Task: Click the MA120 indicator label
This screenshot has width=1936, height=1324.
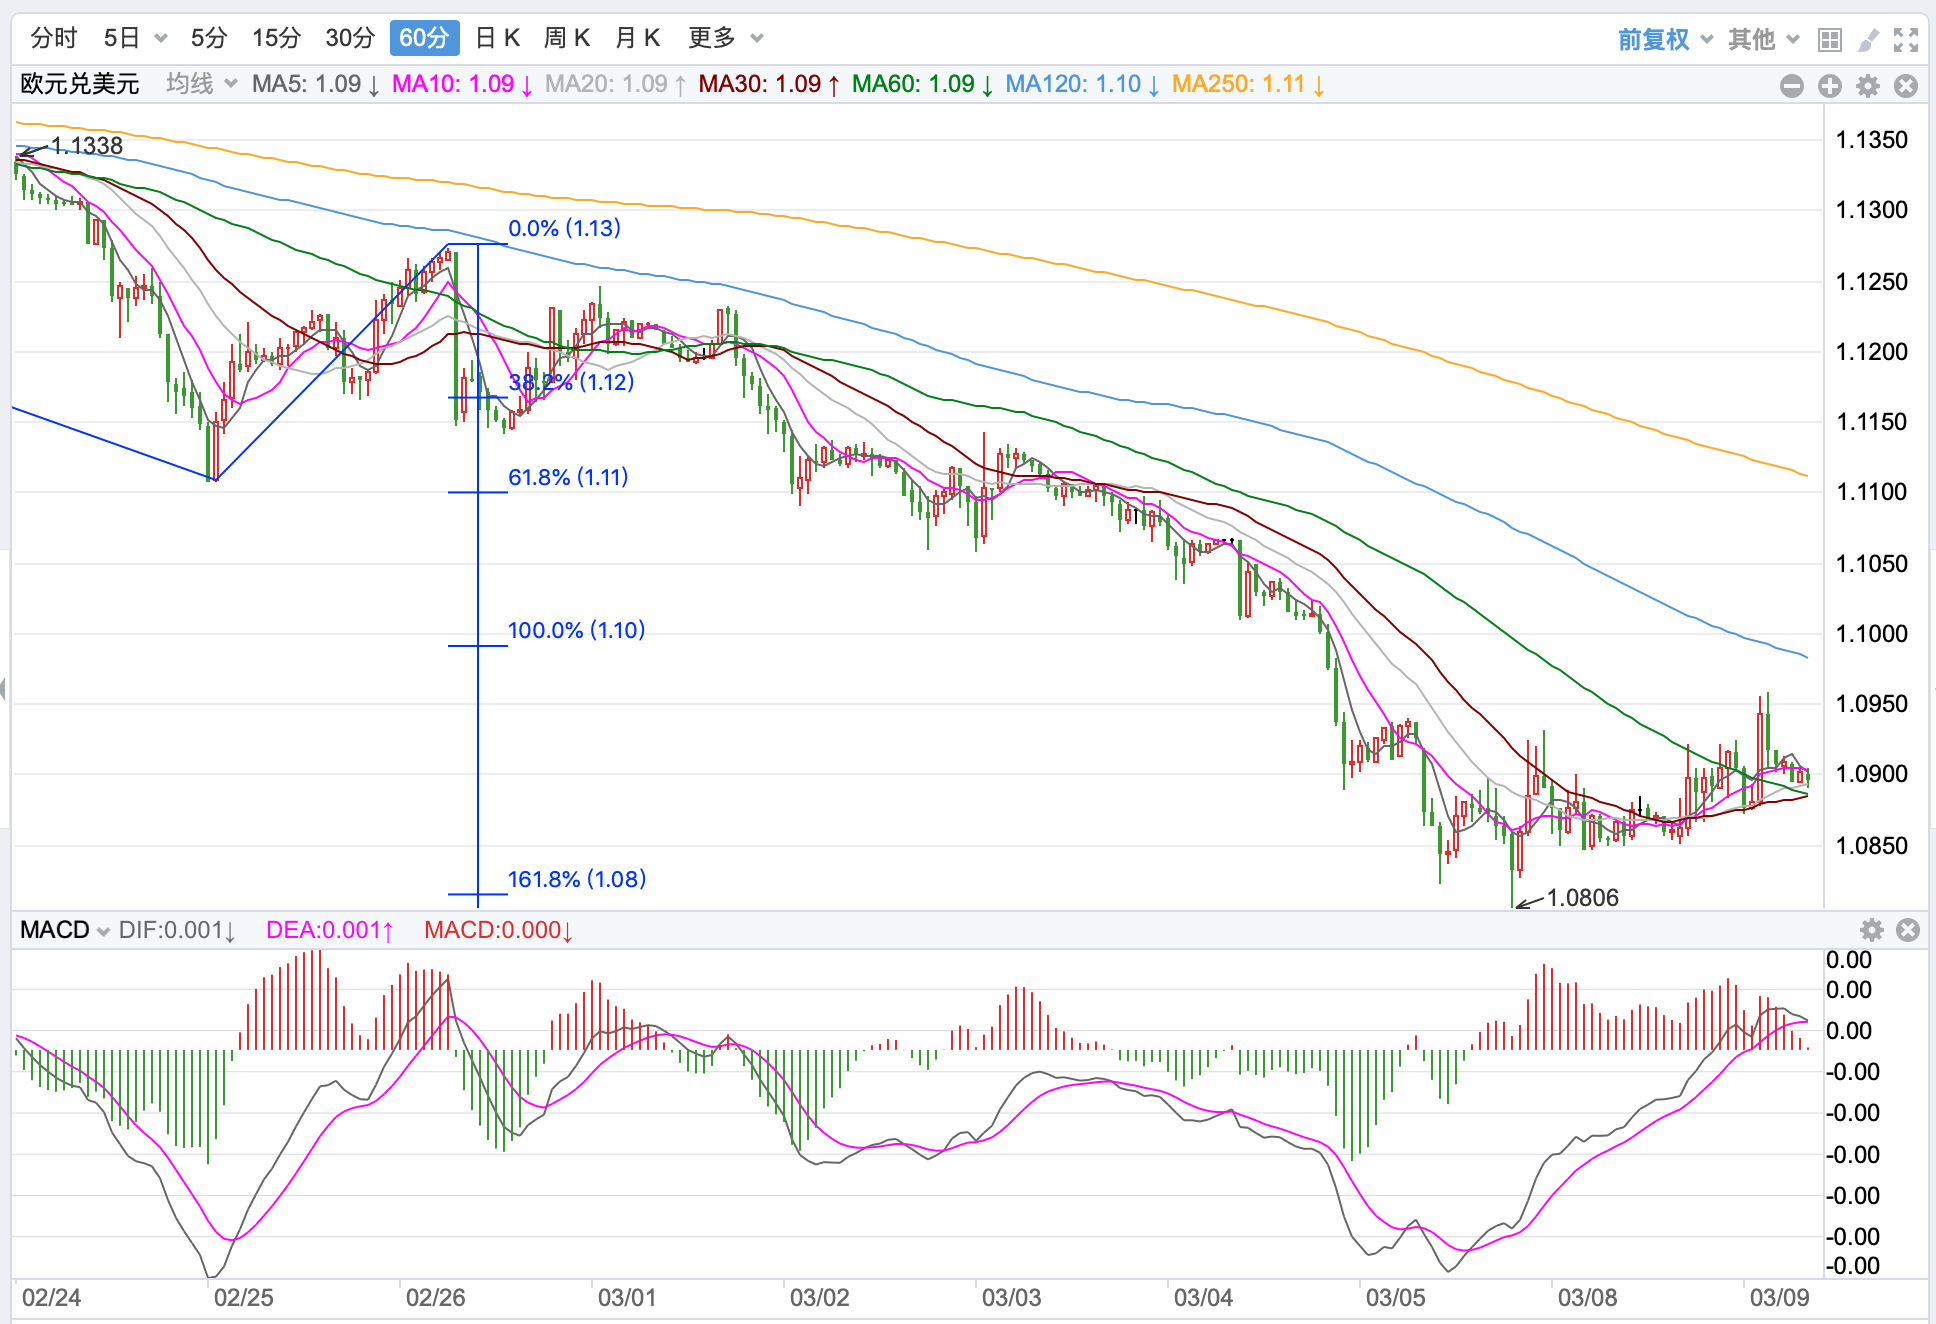Action: click(x=1083, y=84)
